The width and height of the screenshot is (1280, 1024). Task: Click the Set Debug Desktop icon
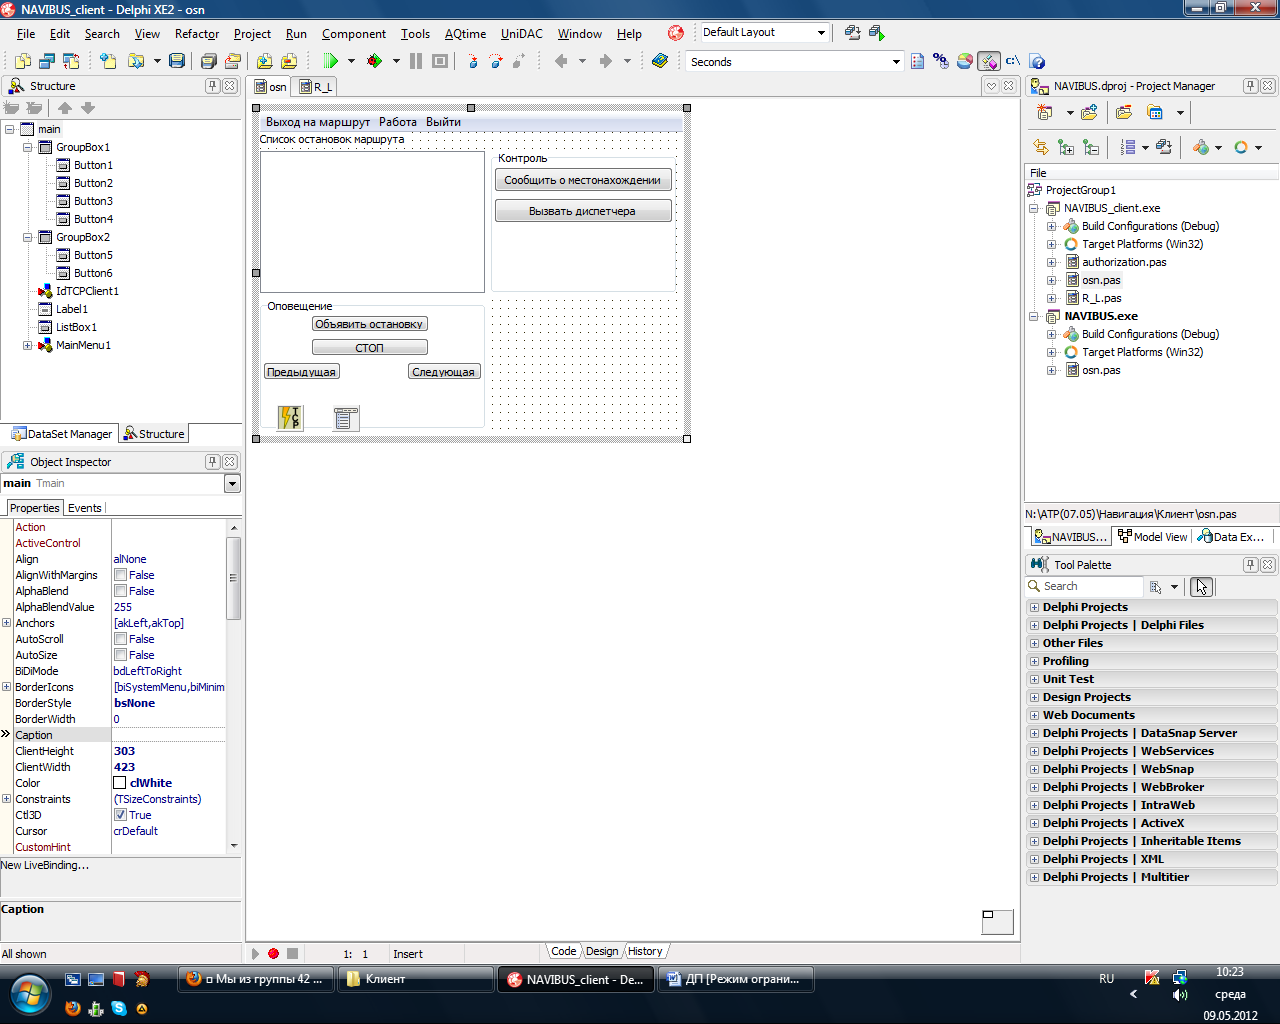[877, 32]
